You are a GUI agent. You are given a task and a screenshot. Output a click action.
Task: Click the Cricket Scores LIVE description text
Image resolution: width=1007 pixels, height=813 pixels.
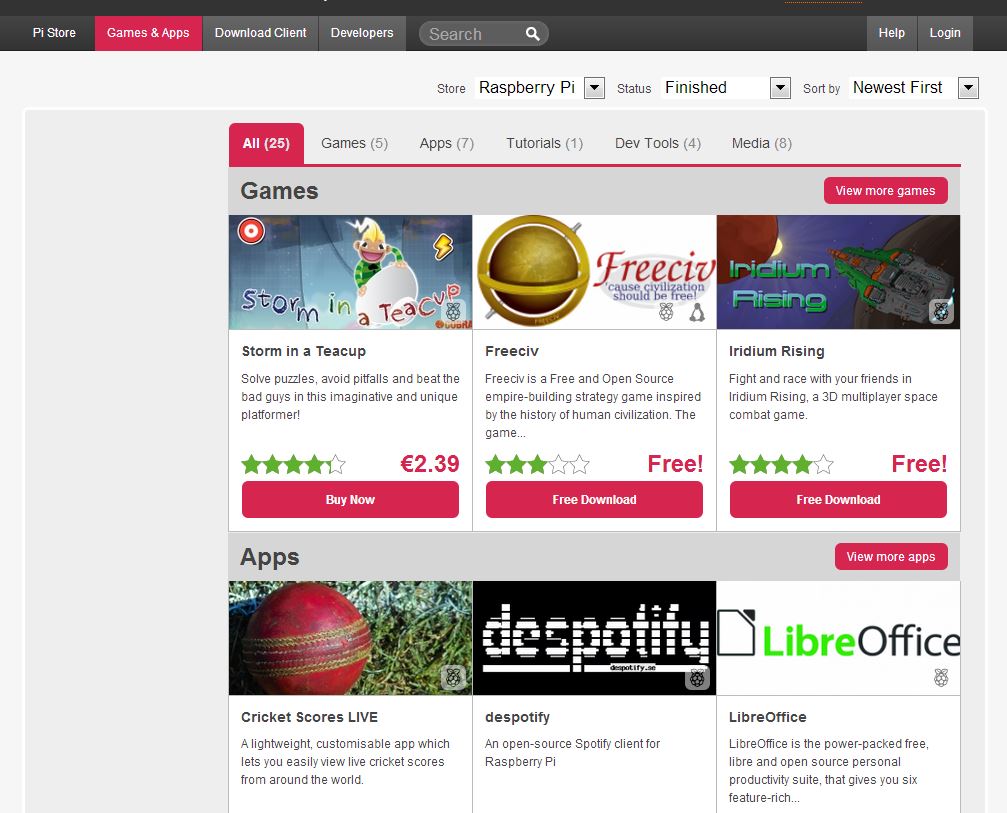[x=346, y=762]
